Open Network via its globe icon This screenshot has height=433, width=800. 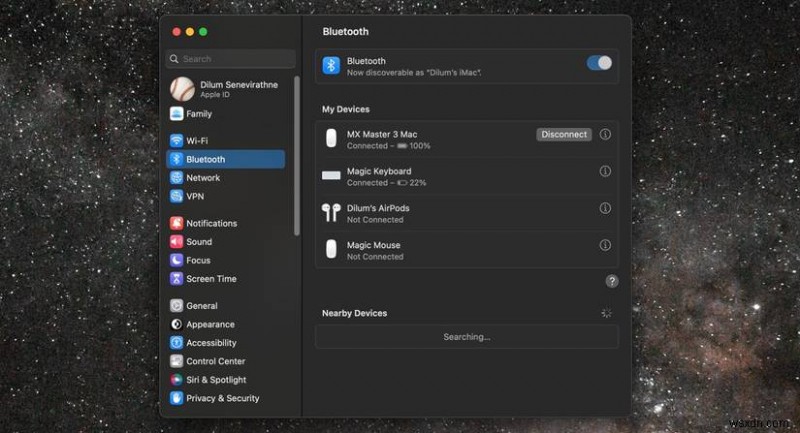pos(177,177)
